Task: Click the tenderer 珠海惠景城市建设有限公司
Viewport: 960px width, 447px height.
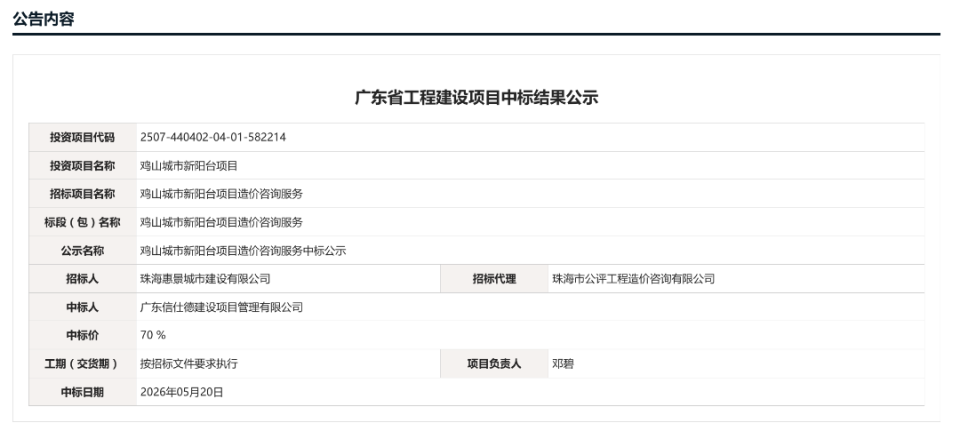Action: [x=205, y=279]
